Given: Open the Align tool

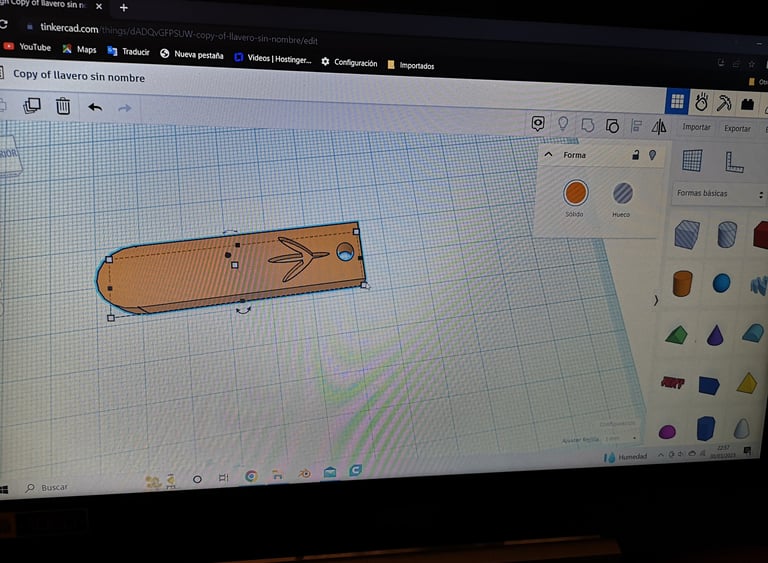Looking at the screenshot, I should pyautogui.click(x=636, y=126).
